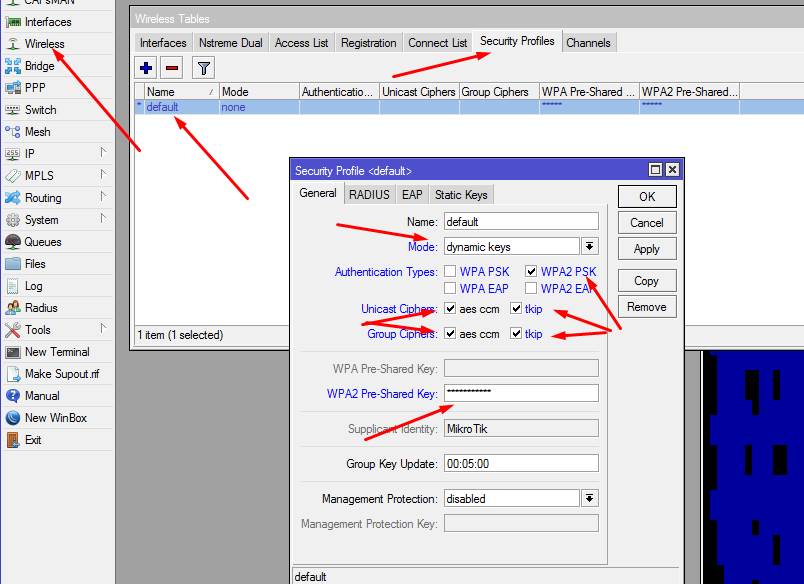Viewport: 804px width, 584px height.
Task: Select the Radius sidebar item
Action: (41, 308)
